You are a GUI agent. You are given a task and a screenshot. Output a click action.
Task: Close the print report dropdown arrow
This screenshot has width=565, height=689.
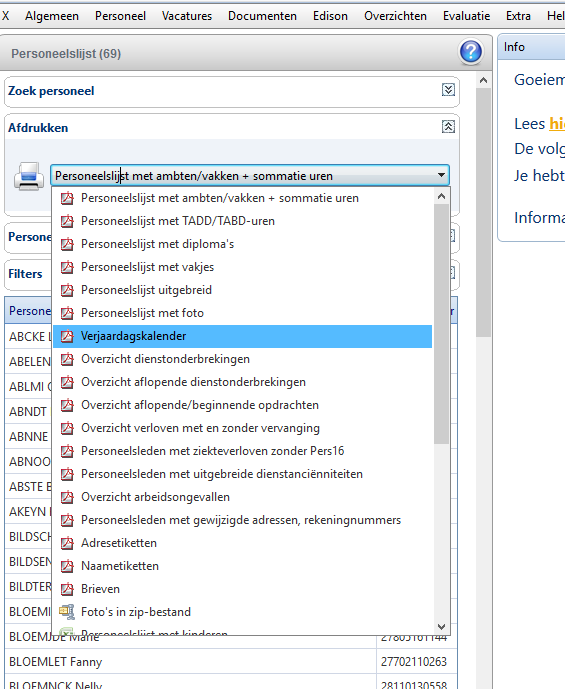coord(441,175)
